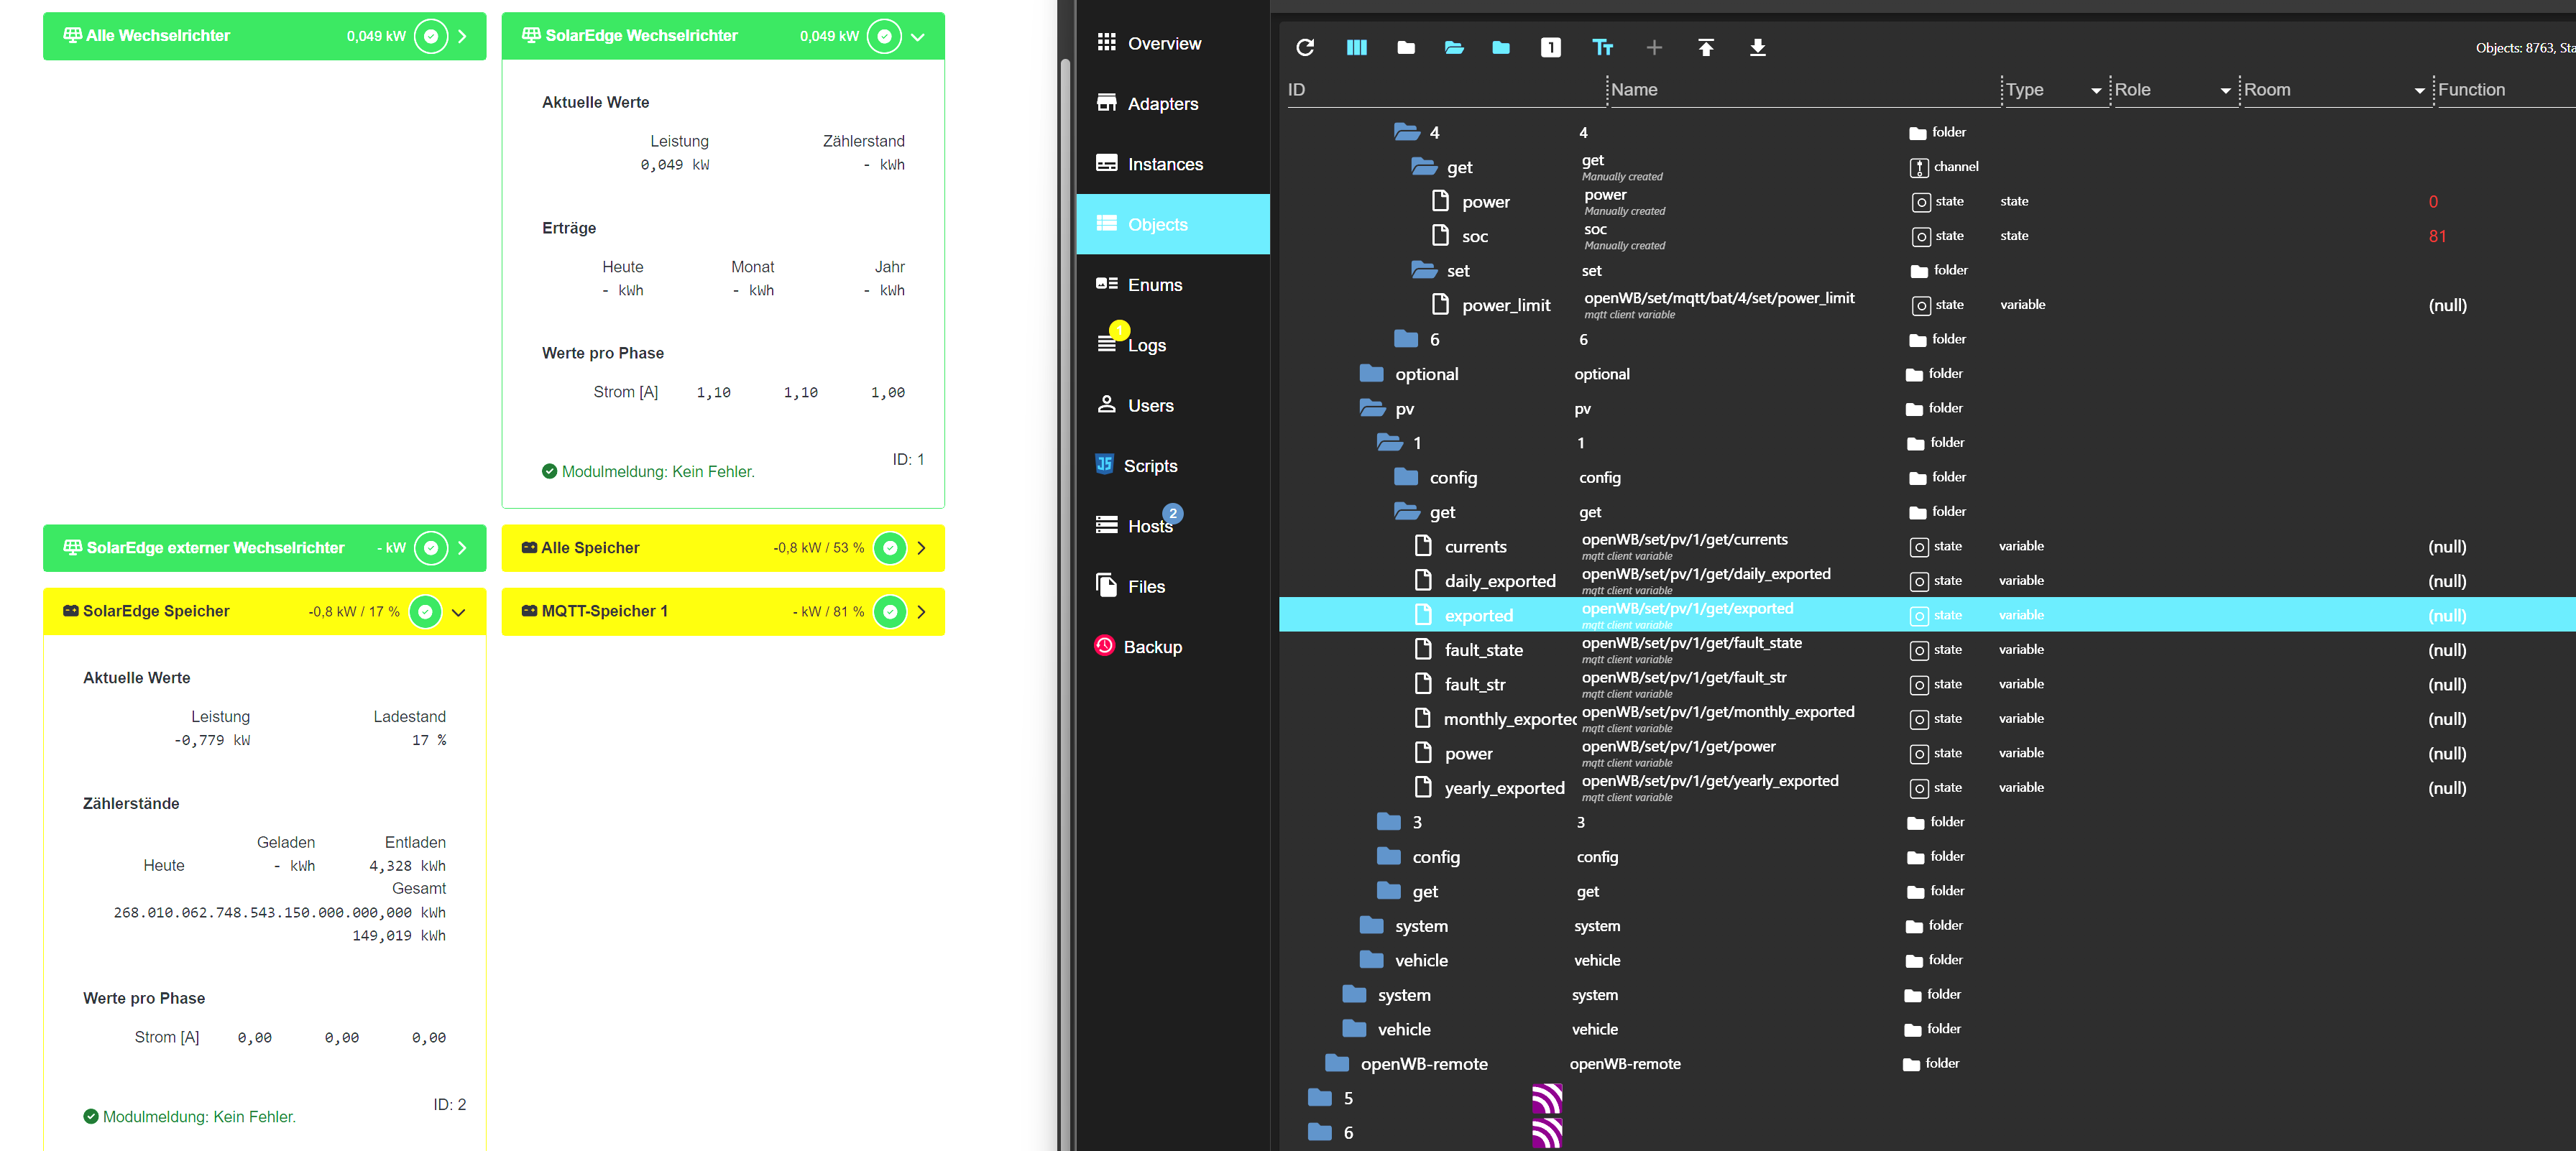Open the Logs menu item

click(1147, 345)
